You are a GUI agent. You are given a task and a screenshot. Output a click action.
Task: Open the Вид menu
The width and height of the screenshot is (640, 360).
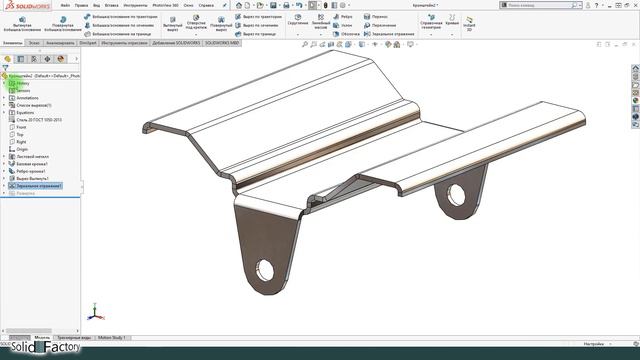coord(96,6)
